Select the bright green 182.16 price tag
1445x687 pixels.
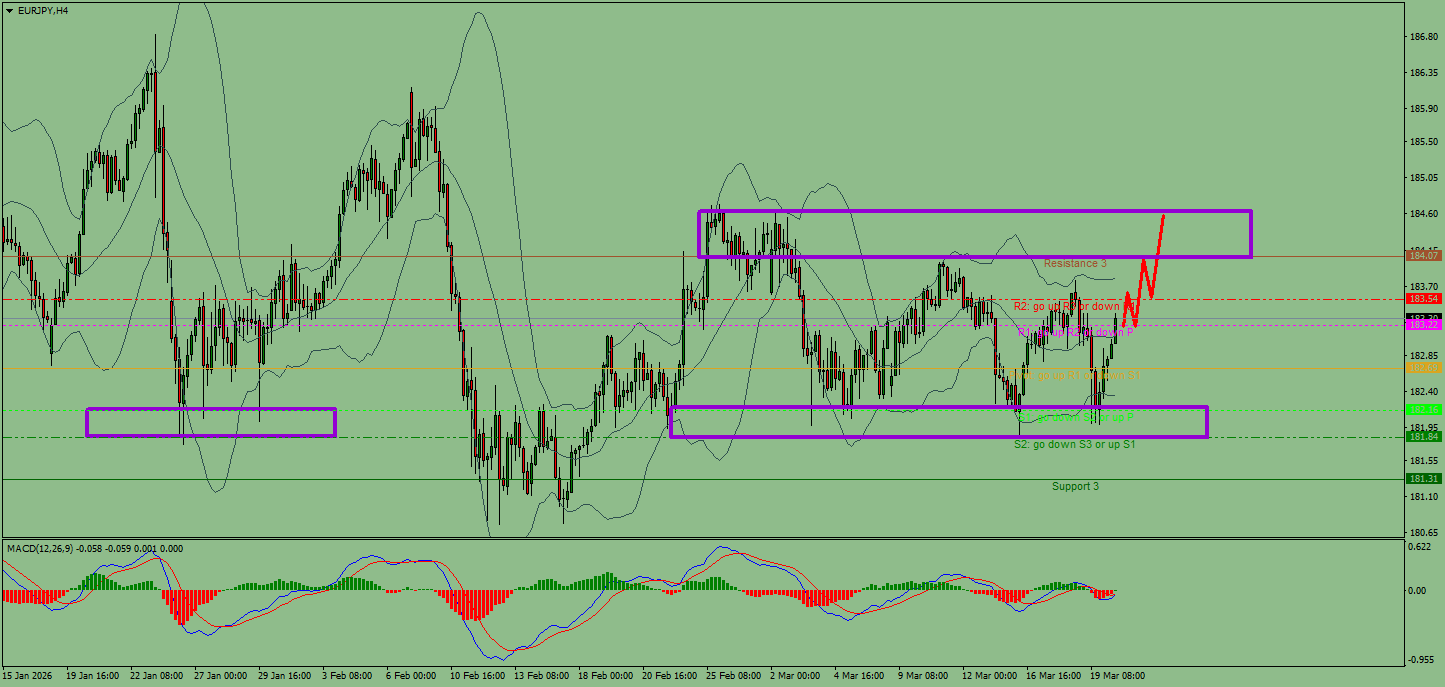pos(1422,410)
